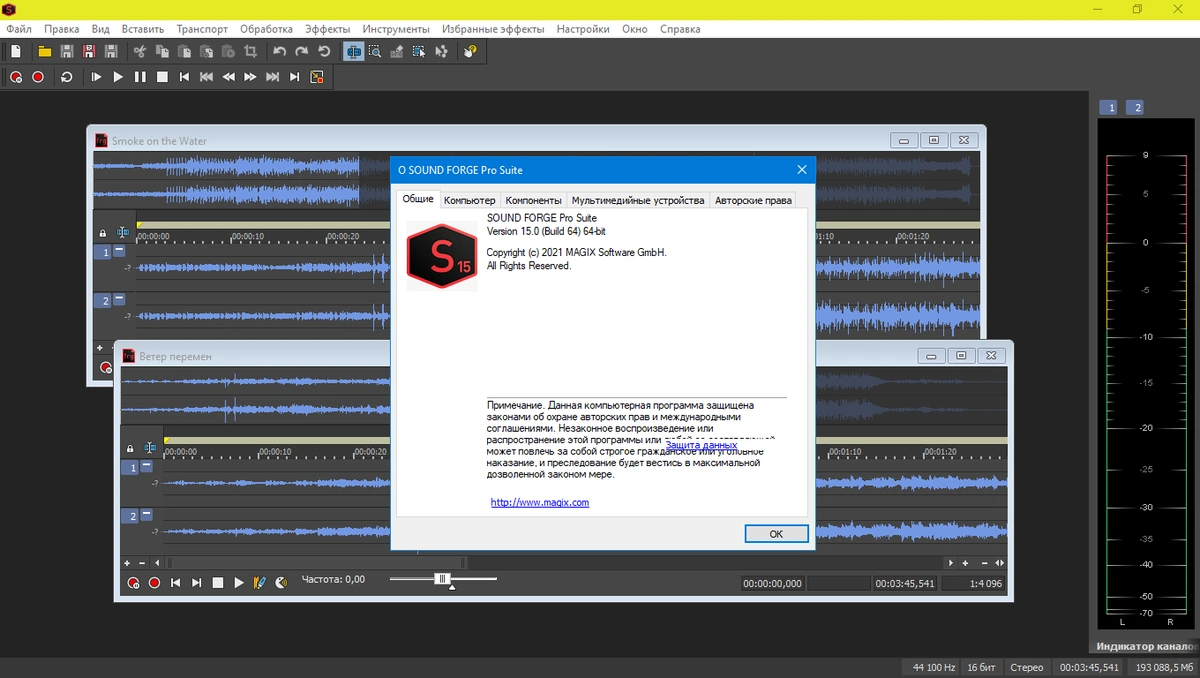1200x678 pixels.
Task: Redo the action from the toolbar
Action: coord(301,51)
